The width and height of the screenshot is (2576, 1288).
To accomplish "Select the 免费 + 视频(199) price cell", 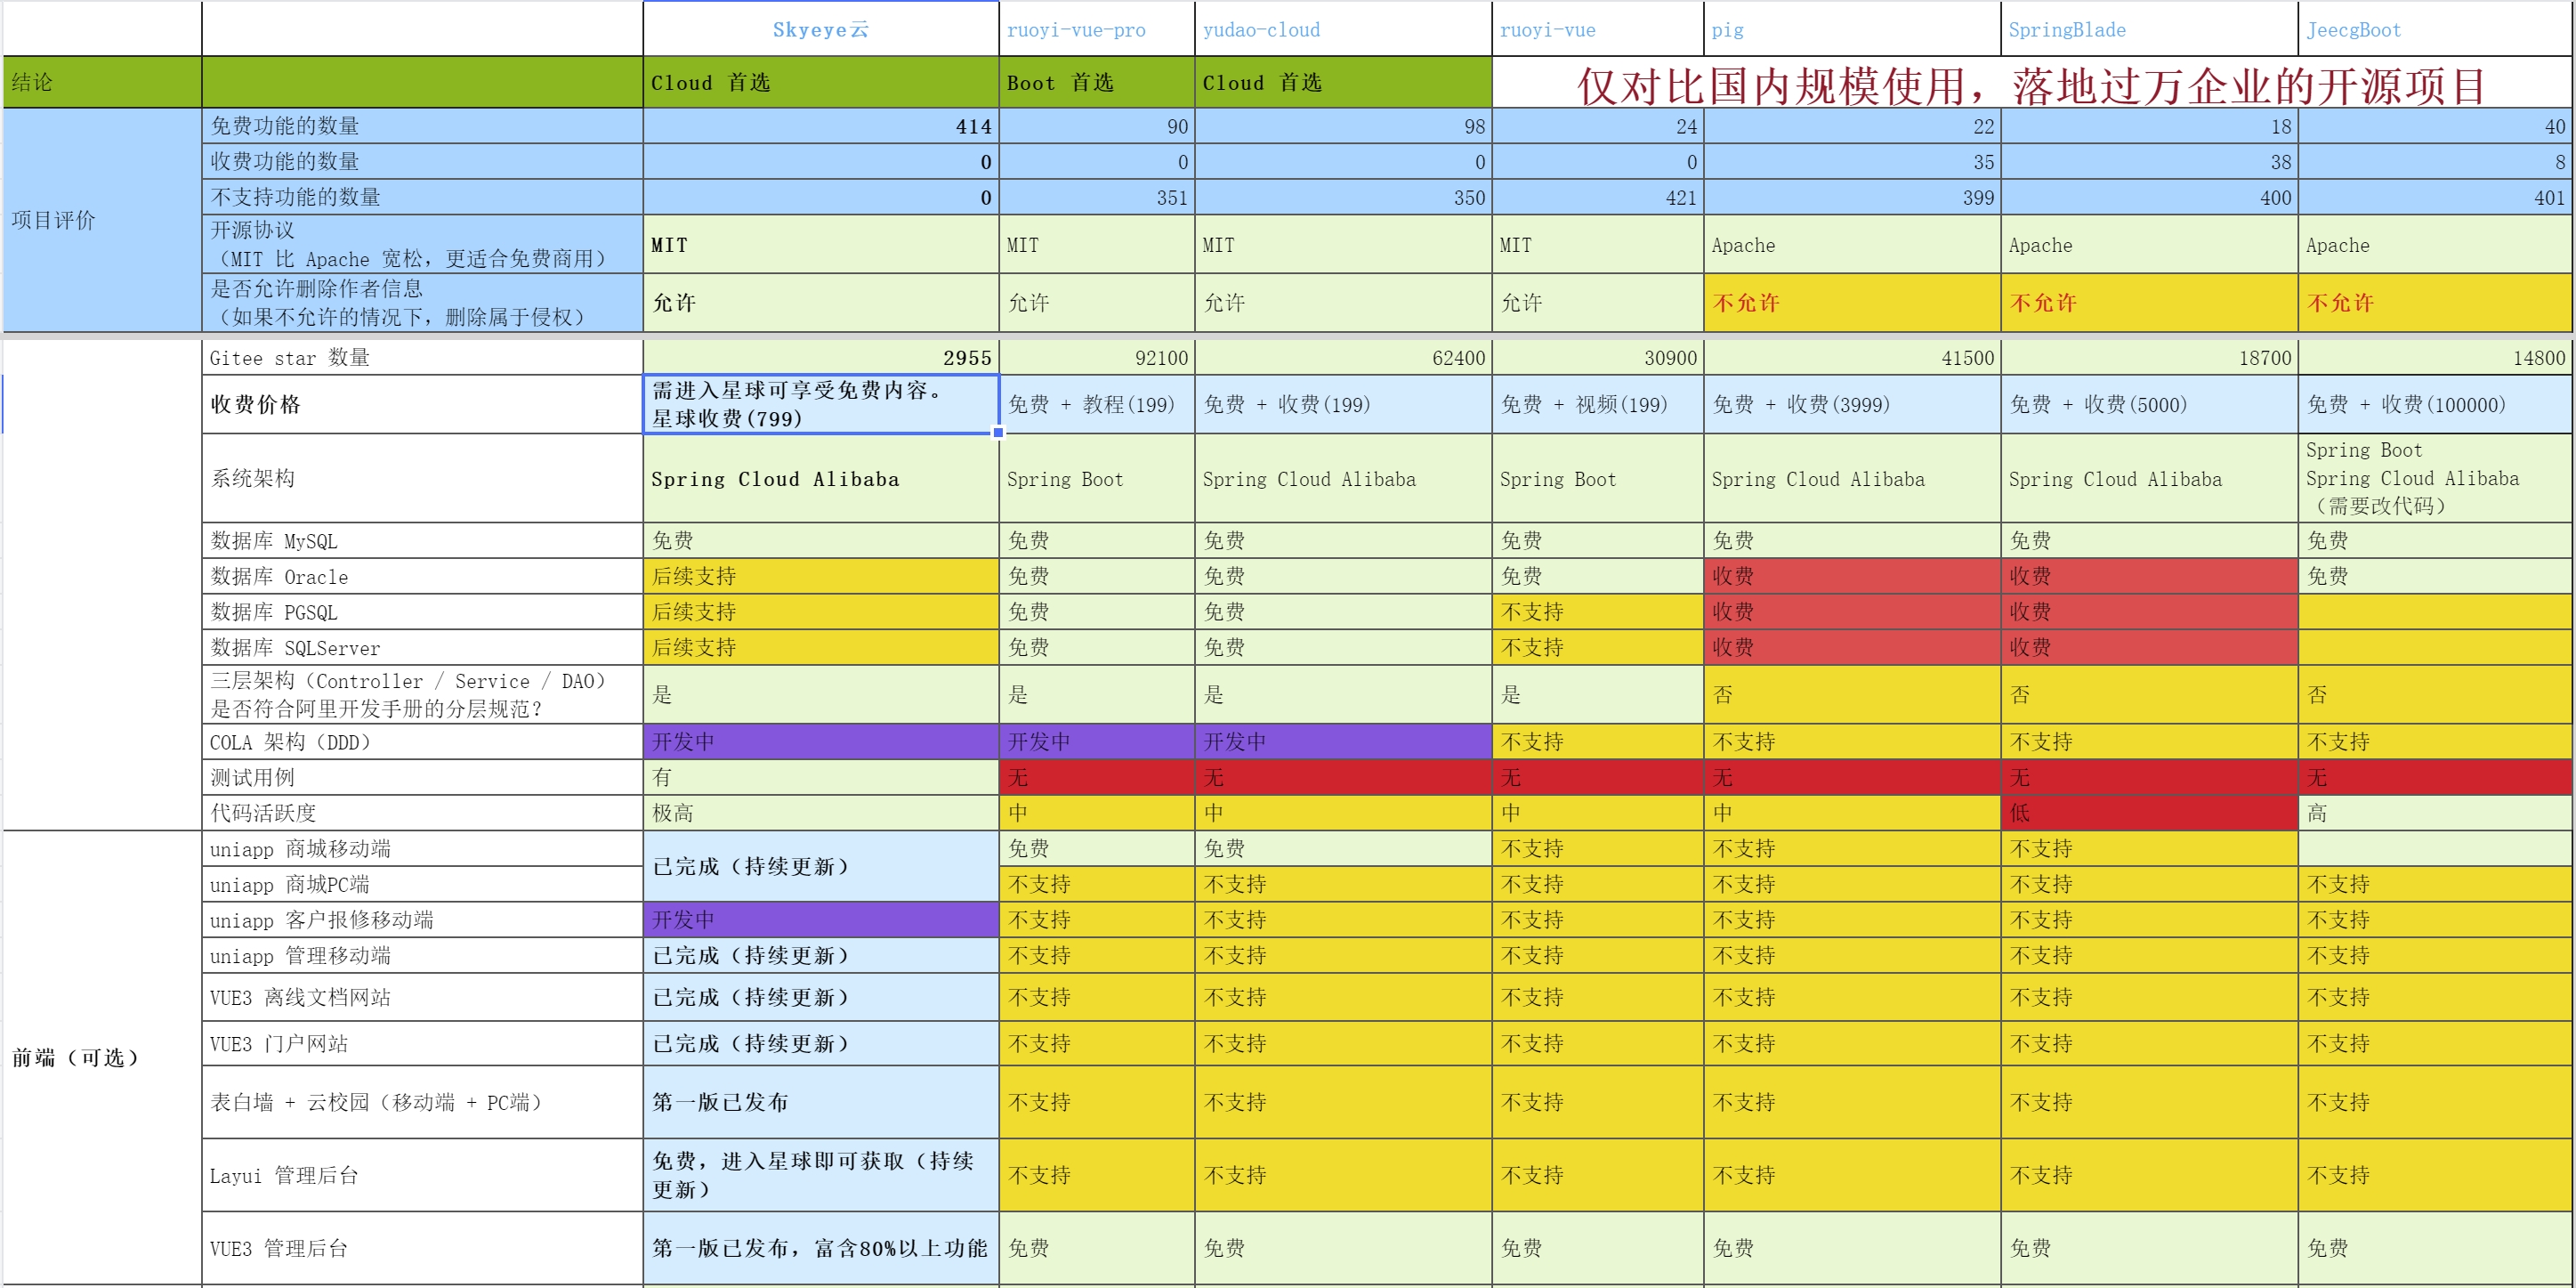I will tap(1597, 404).
